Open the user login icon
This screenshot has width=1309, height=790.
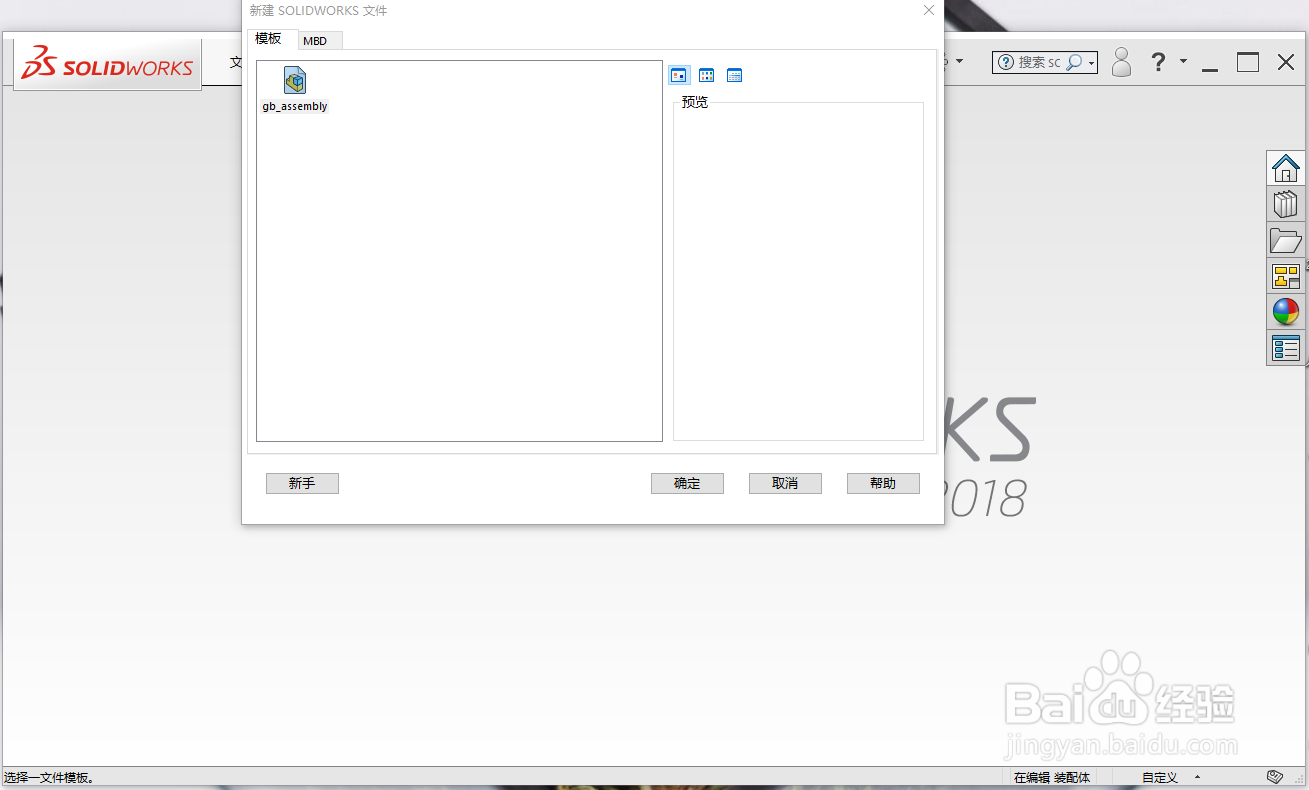click(1121, 62)
